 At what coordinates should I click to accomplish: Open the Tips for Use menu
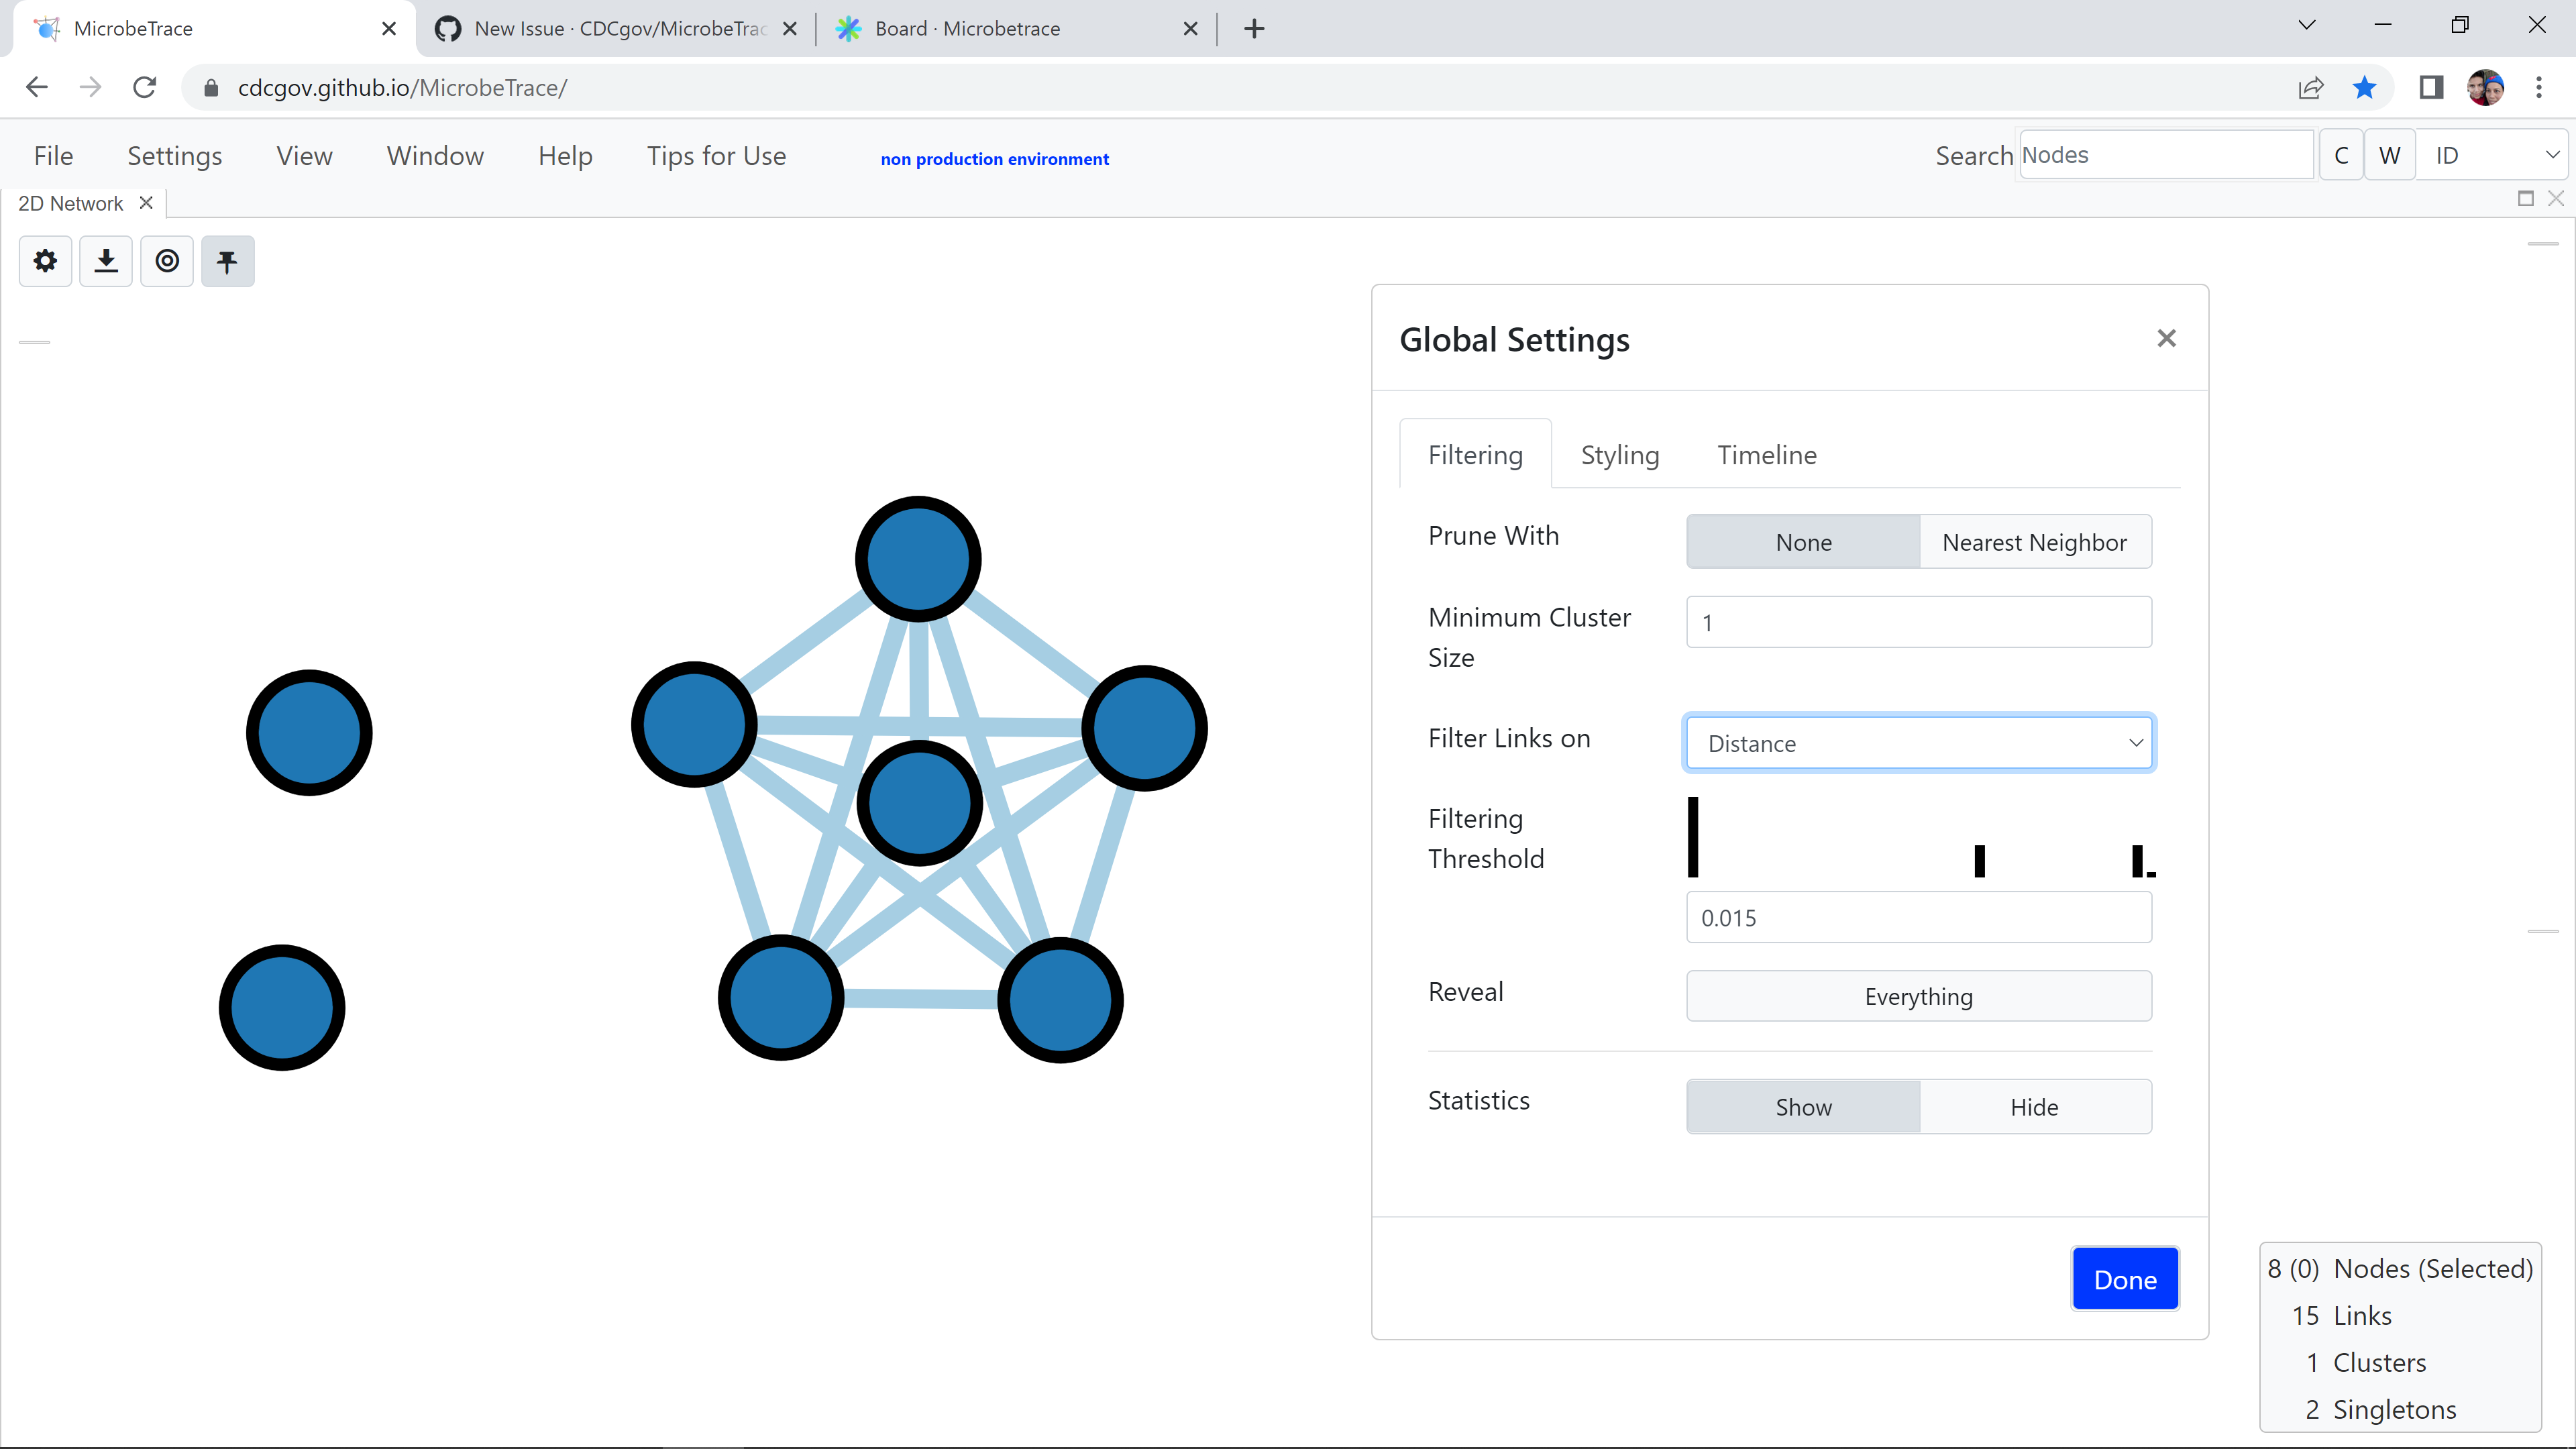click(716, 156)
